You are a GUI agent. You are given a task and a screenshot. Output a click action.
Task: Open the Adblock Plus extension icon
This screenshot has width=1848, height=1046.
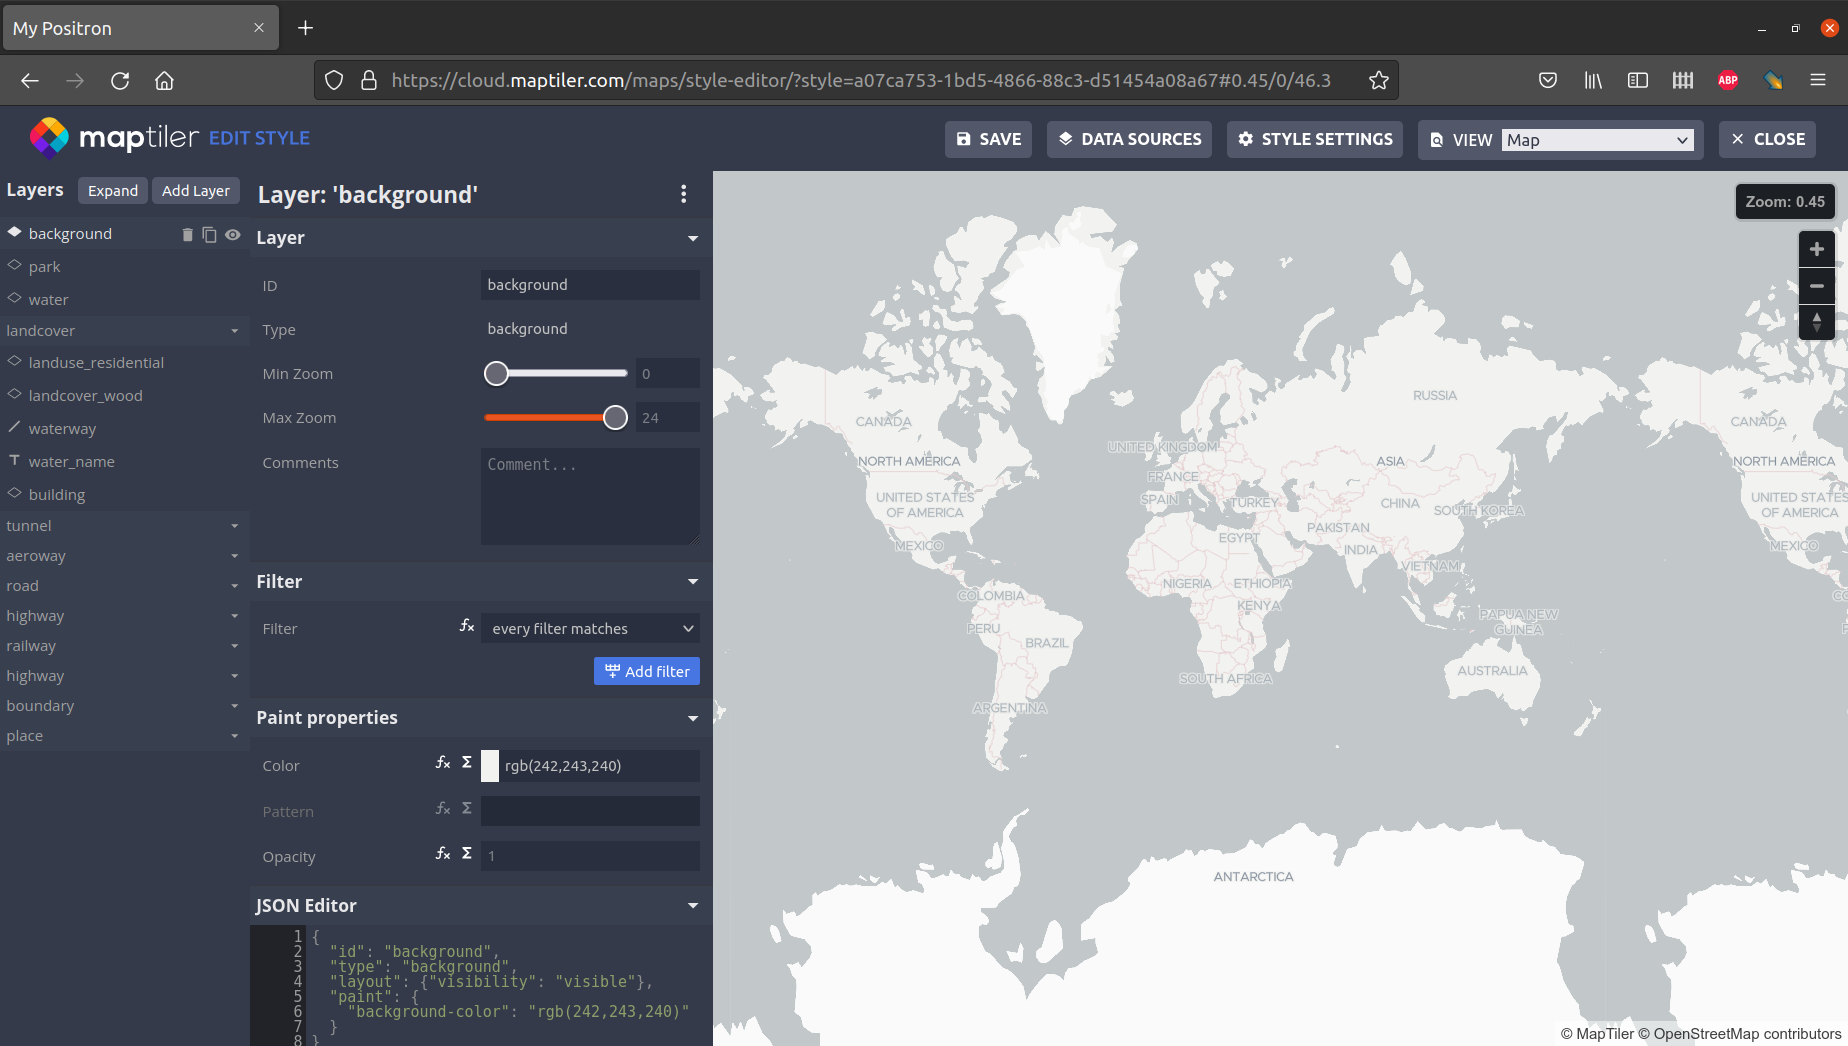1727,80
